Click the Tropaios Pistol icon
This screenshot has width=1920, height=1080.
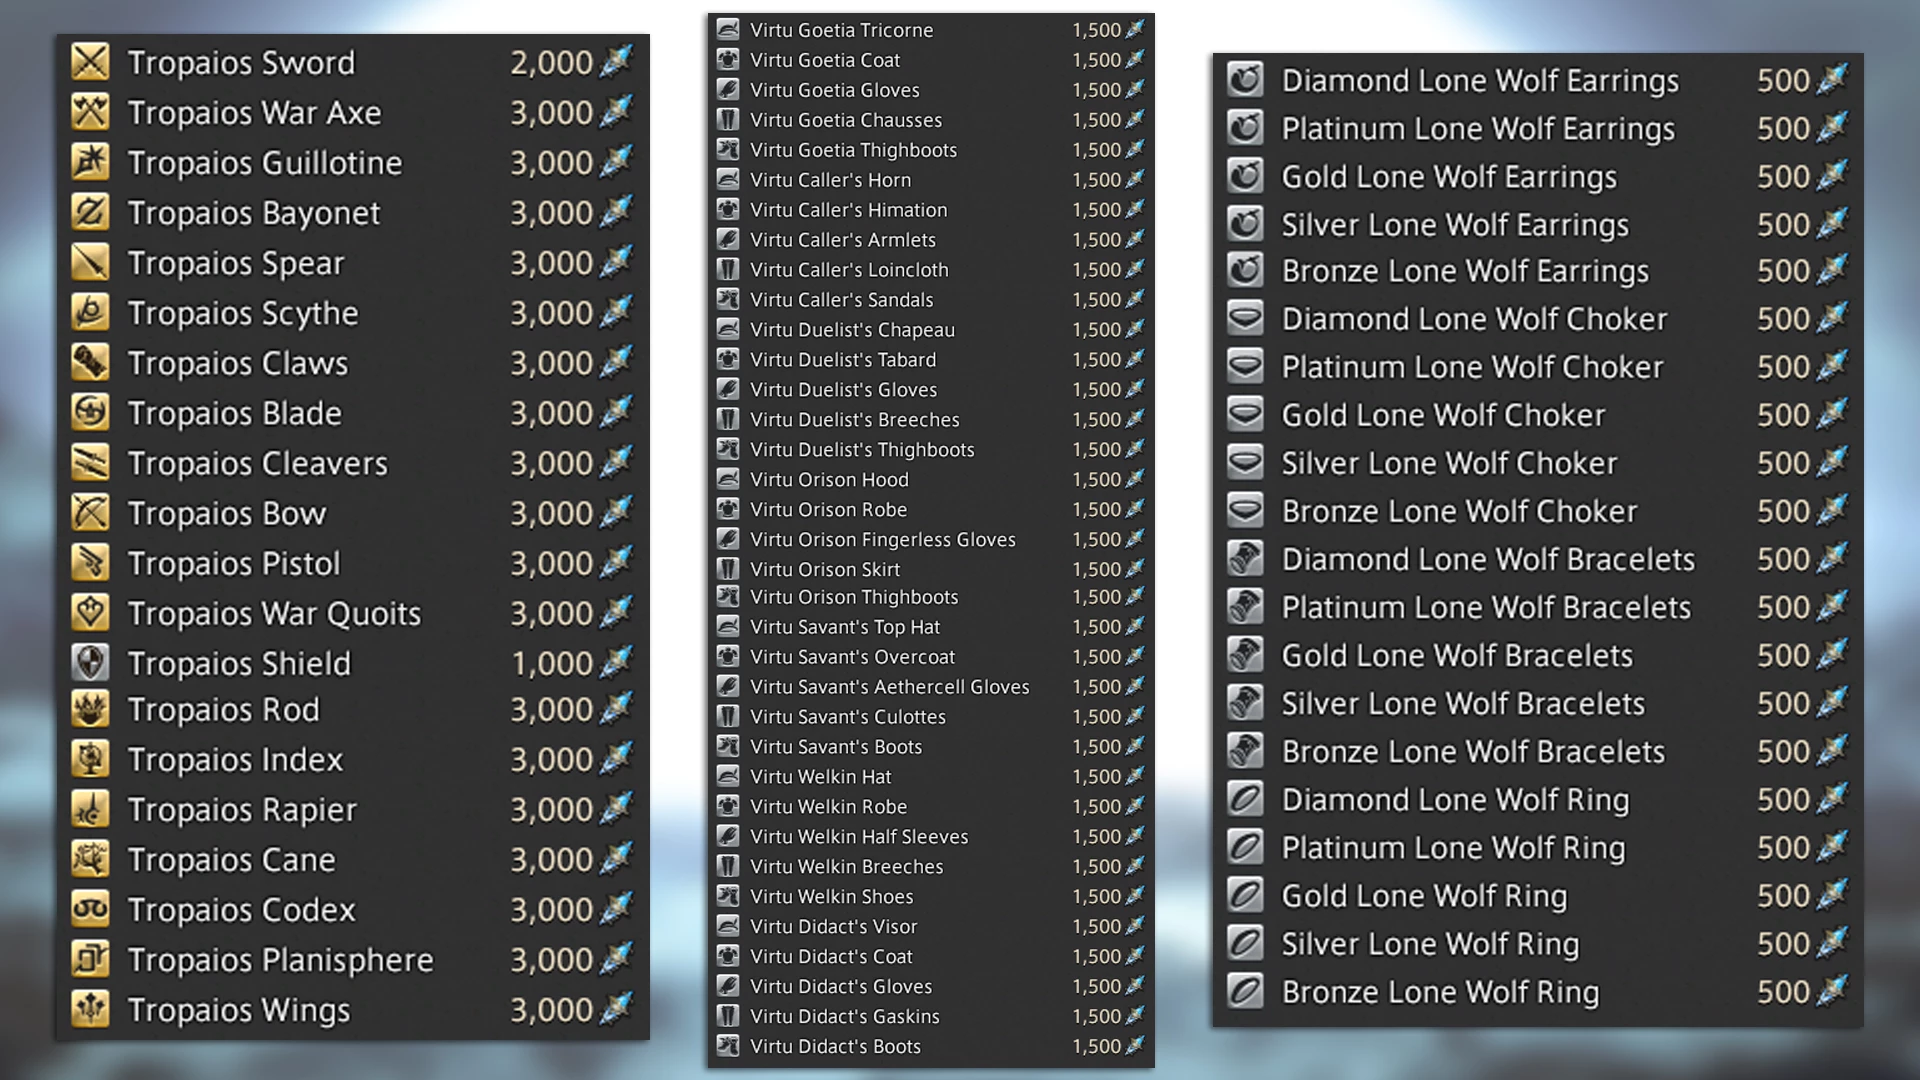coord(90,563)
